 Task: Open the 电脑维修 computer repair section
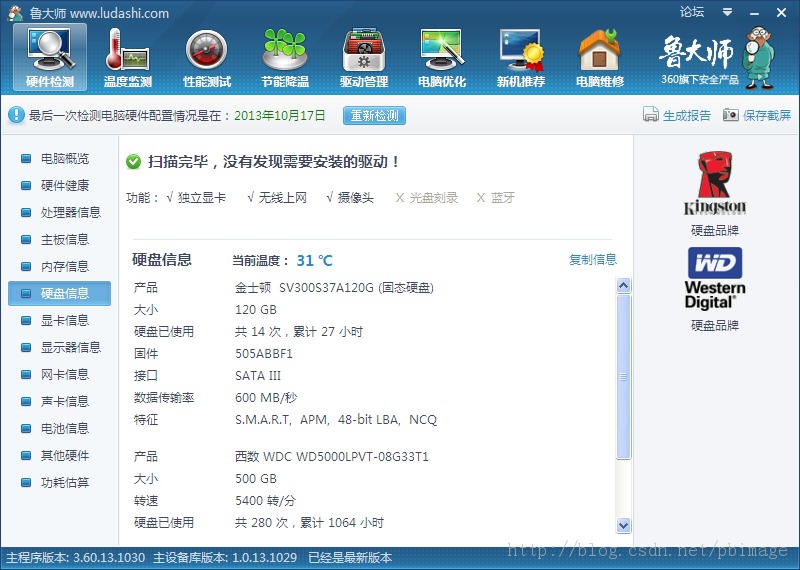click(599, 58)
